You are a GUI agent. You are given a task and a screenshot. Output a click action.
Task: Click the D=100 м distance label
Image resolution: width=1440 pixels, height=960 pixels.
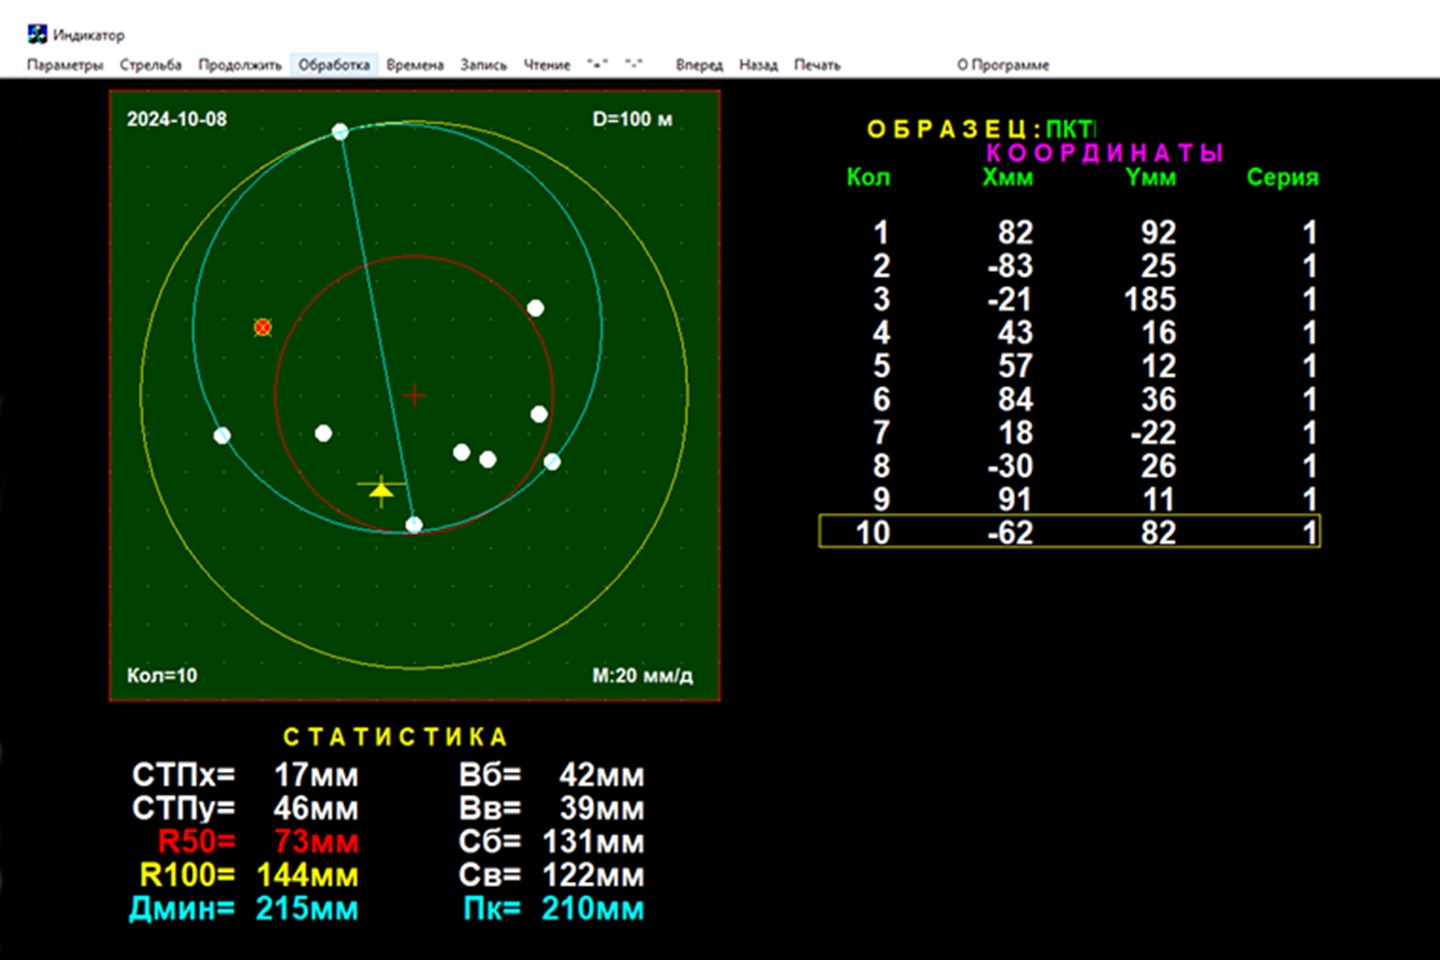pyautogui.click(x=632, y=119)
